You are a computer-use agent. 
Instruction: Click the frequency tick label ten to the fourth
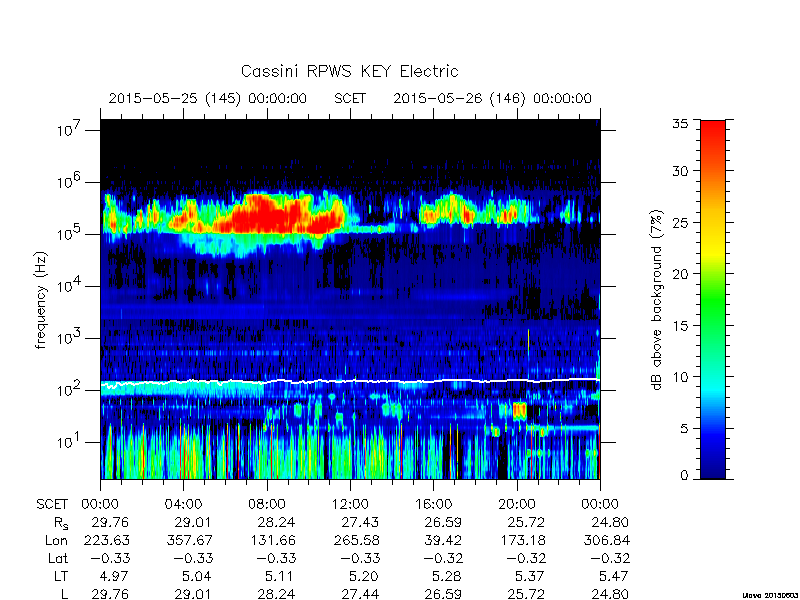pyautogui.click(x=67, y=286)
